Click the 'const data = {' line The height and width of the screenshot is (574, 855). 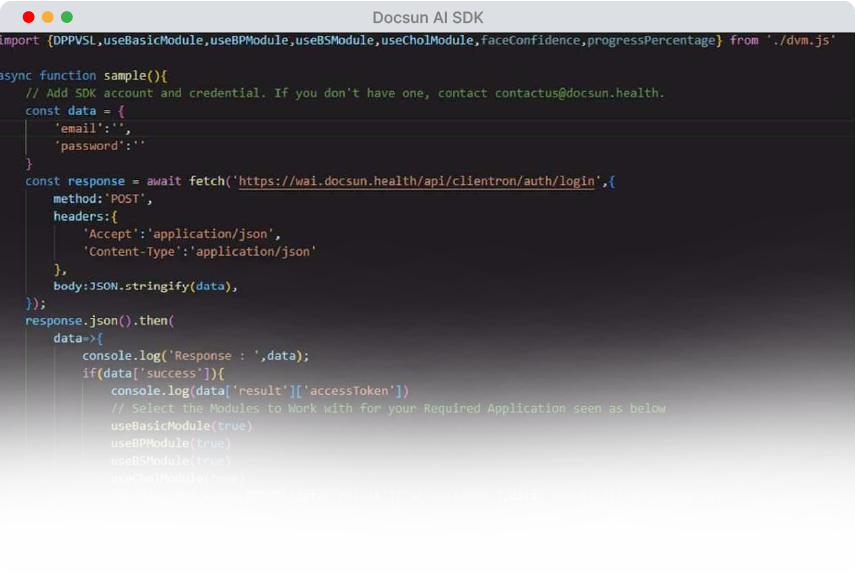[x=75, y=111]
